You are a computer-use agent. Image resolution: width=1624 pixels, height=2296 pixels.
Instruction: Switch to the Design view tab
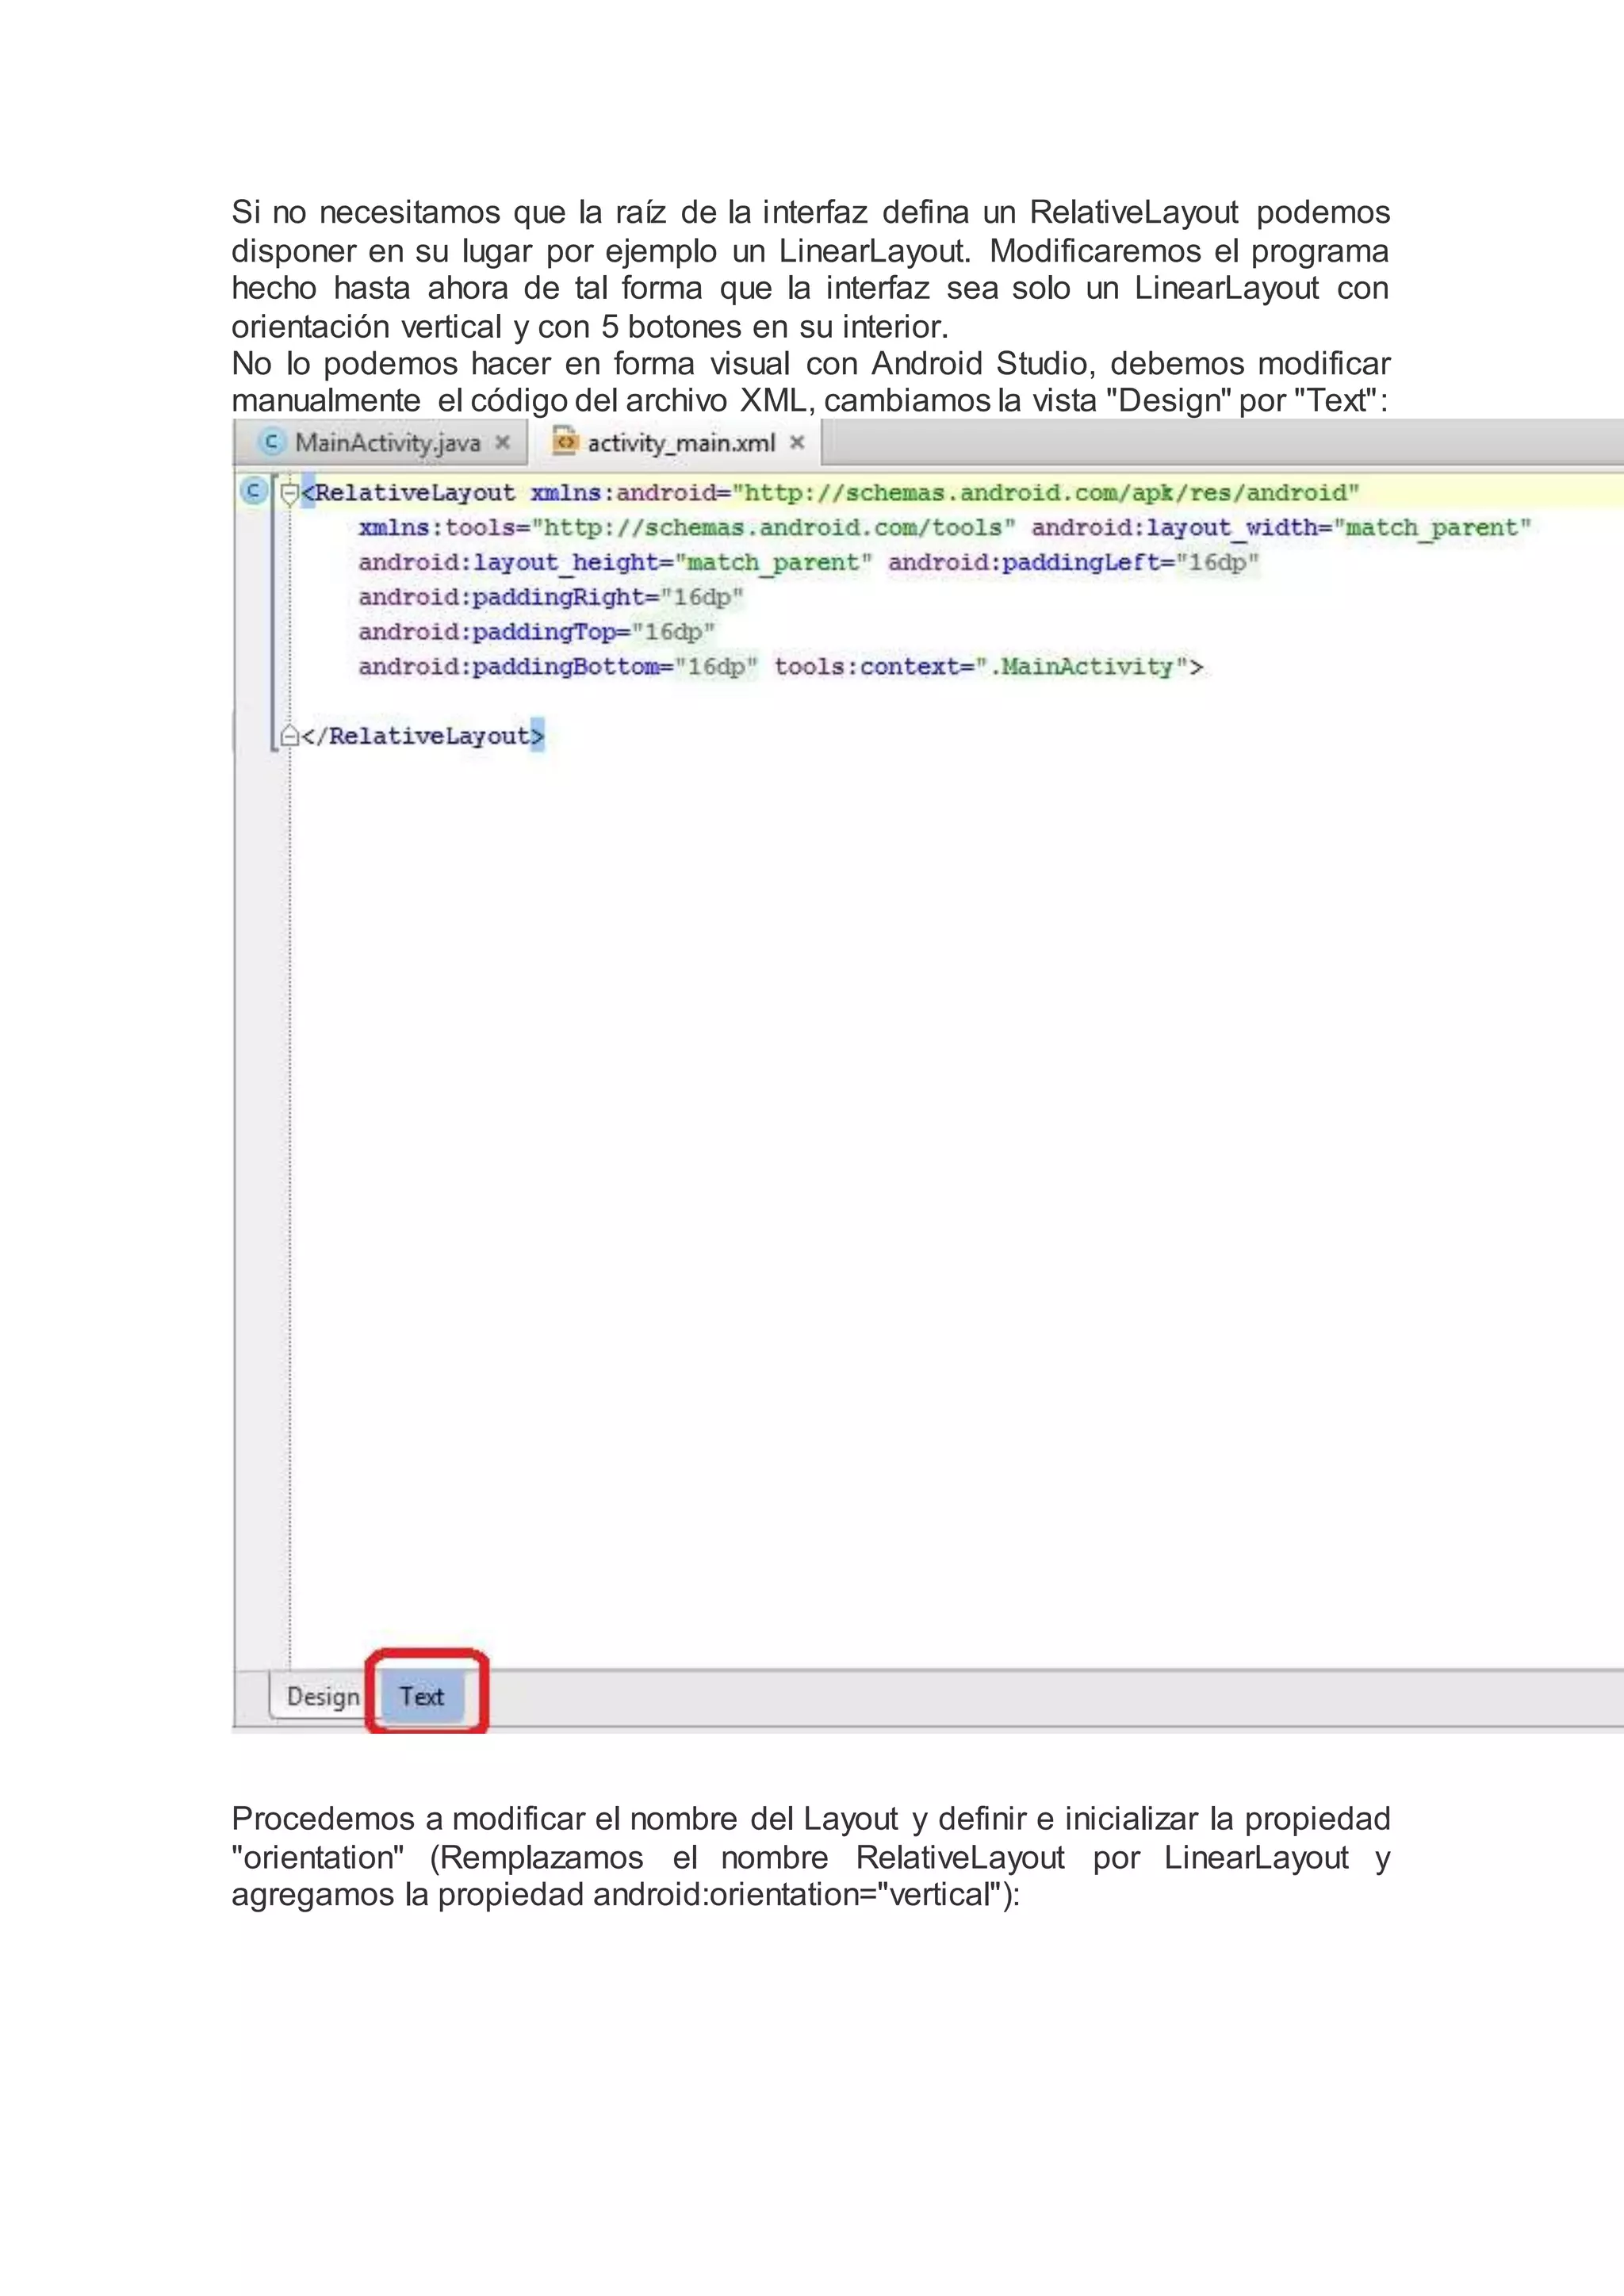pyautogui.click(x=323, y=1696)
